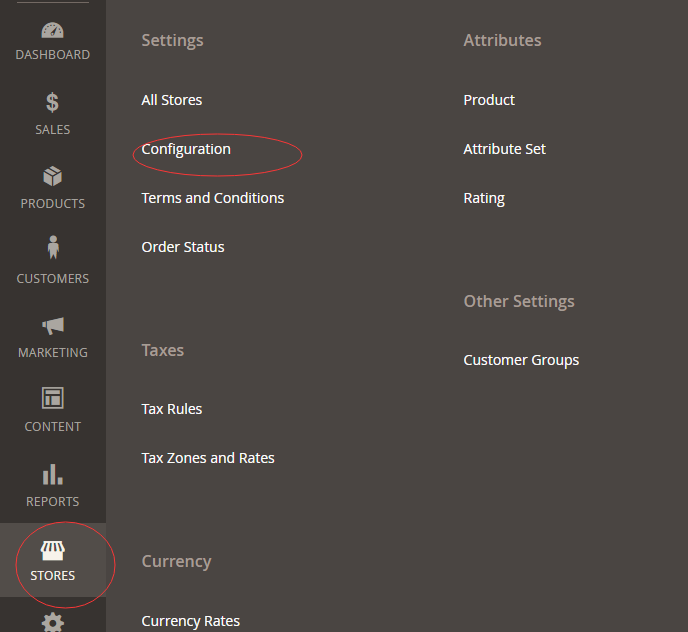
Task: Select Rating under Attributes
Action: click(x=484, y=199)
